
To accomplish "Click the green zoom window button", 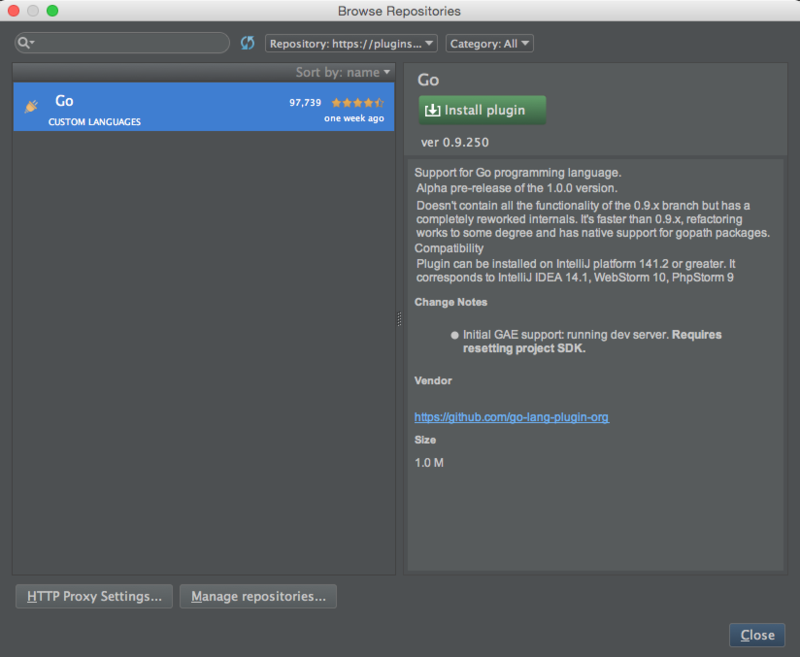I will click(53, 11).
